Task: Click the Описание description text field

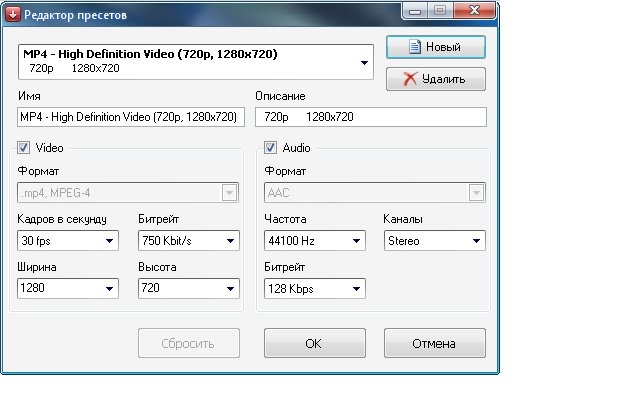Action: point(370,117)
